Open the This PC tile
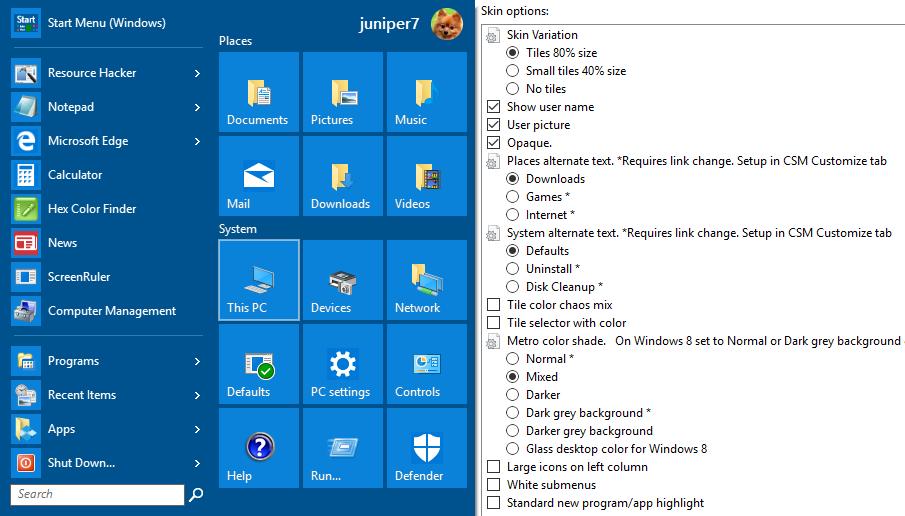Viewport: 905px width, 516px height. pos(259,280)
